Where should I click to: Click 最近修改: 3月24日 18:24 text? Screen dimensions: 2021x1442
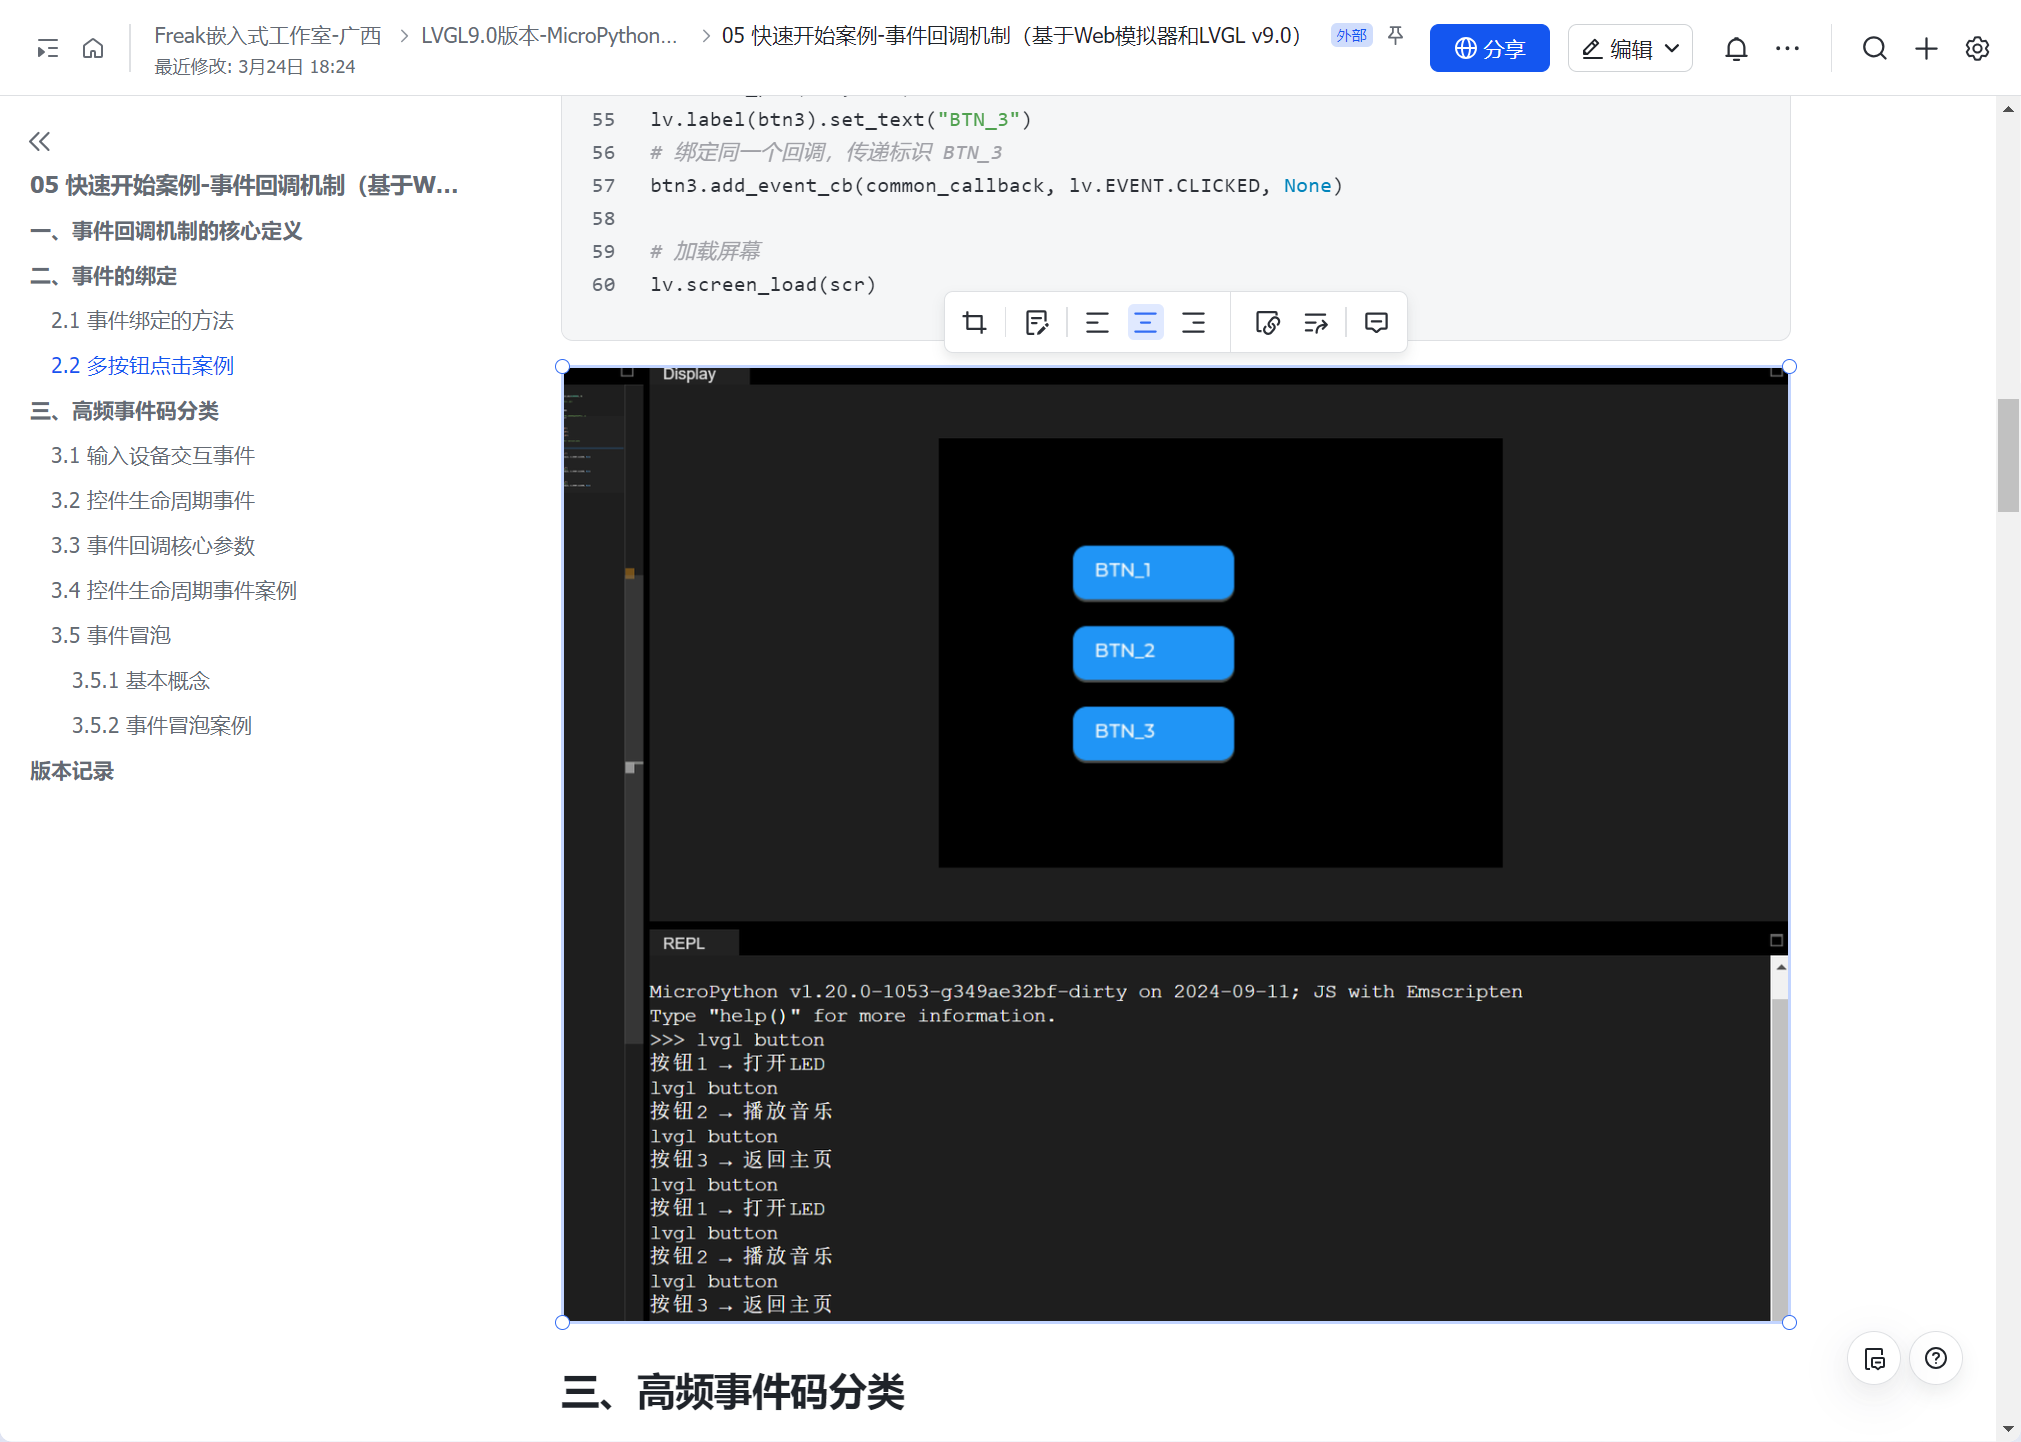255,67
